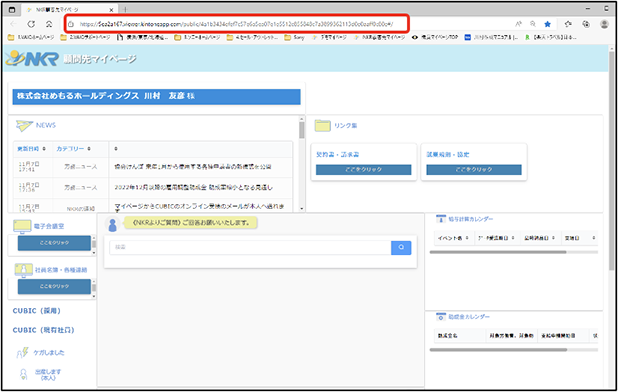Viewport: 618px width, 392px height.
Task: Sort payroll calendar by the second column header
Action: coord(496,238)
